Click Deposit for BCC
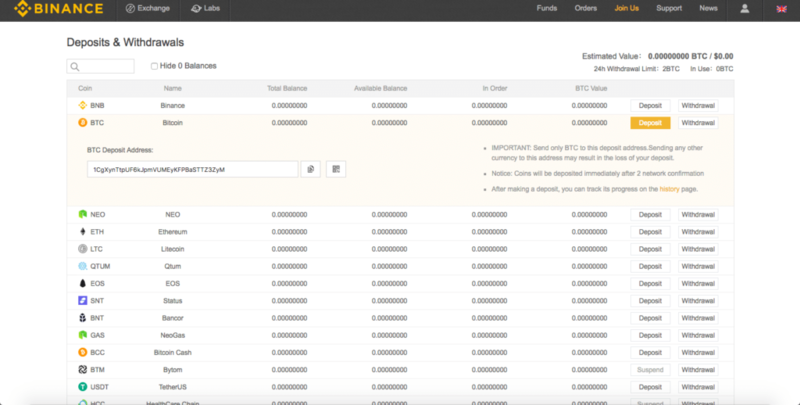 tap(651, 352)
